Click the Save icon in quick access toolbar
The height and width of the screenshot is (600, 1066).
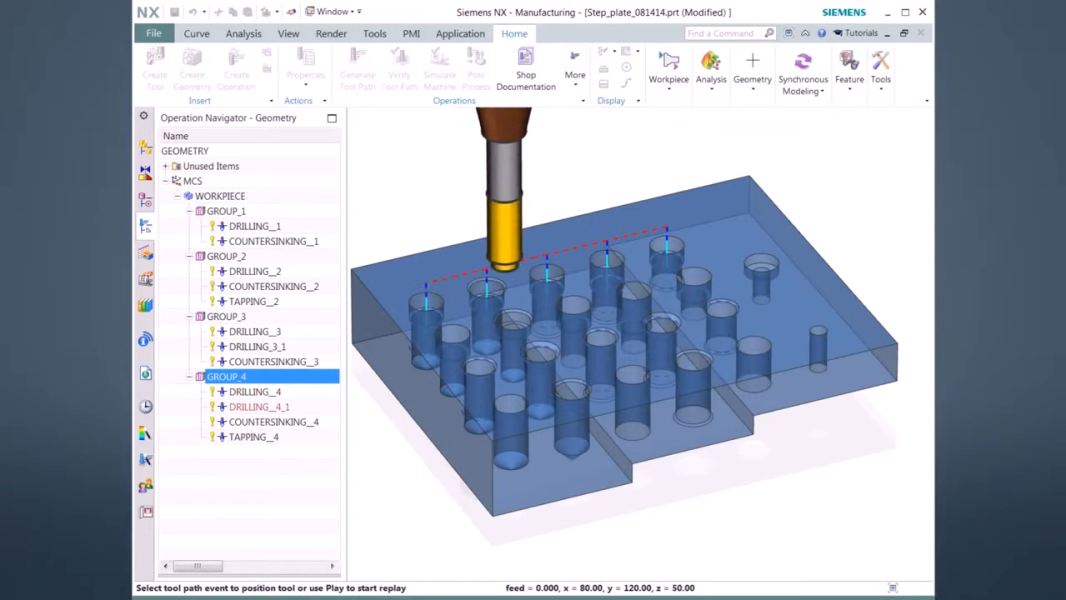click(175, 12)
